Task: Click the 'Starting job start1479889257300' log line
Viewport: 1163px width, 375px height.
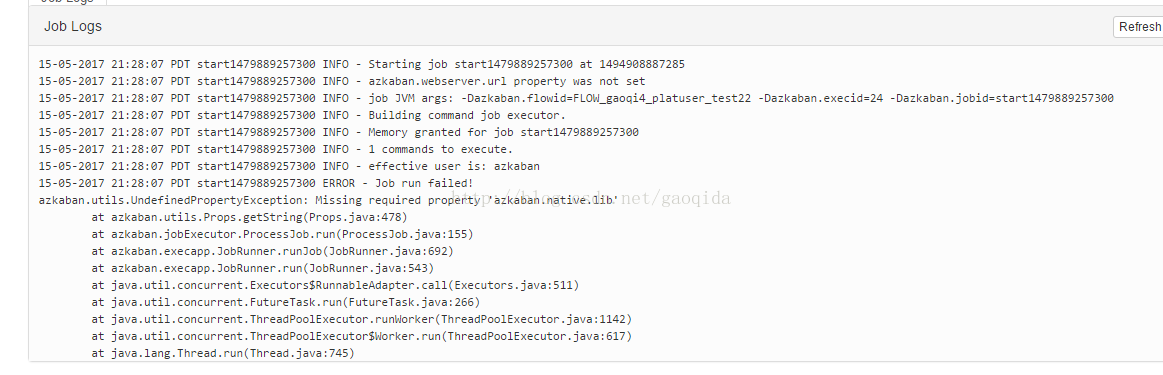Action: tap(362, 64)
